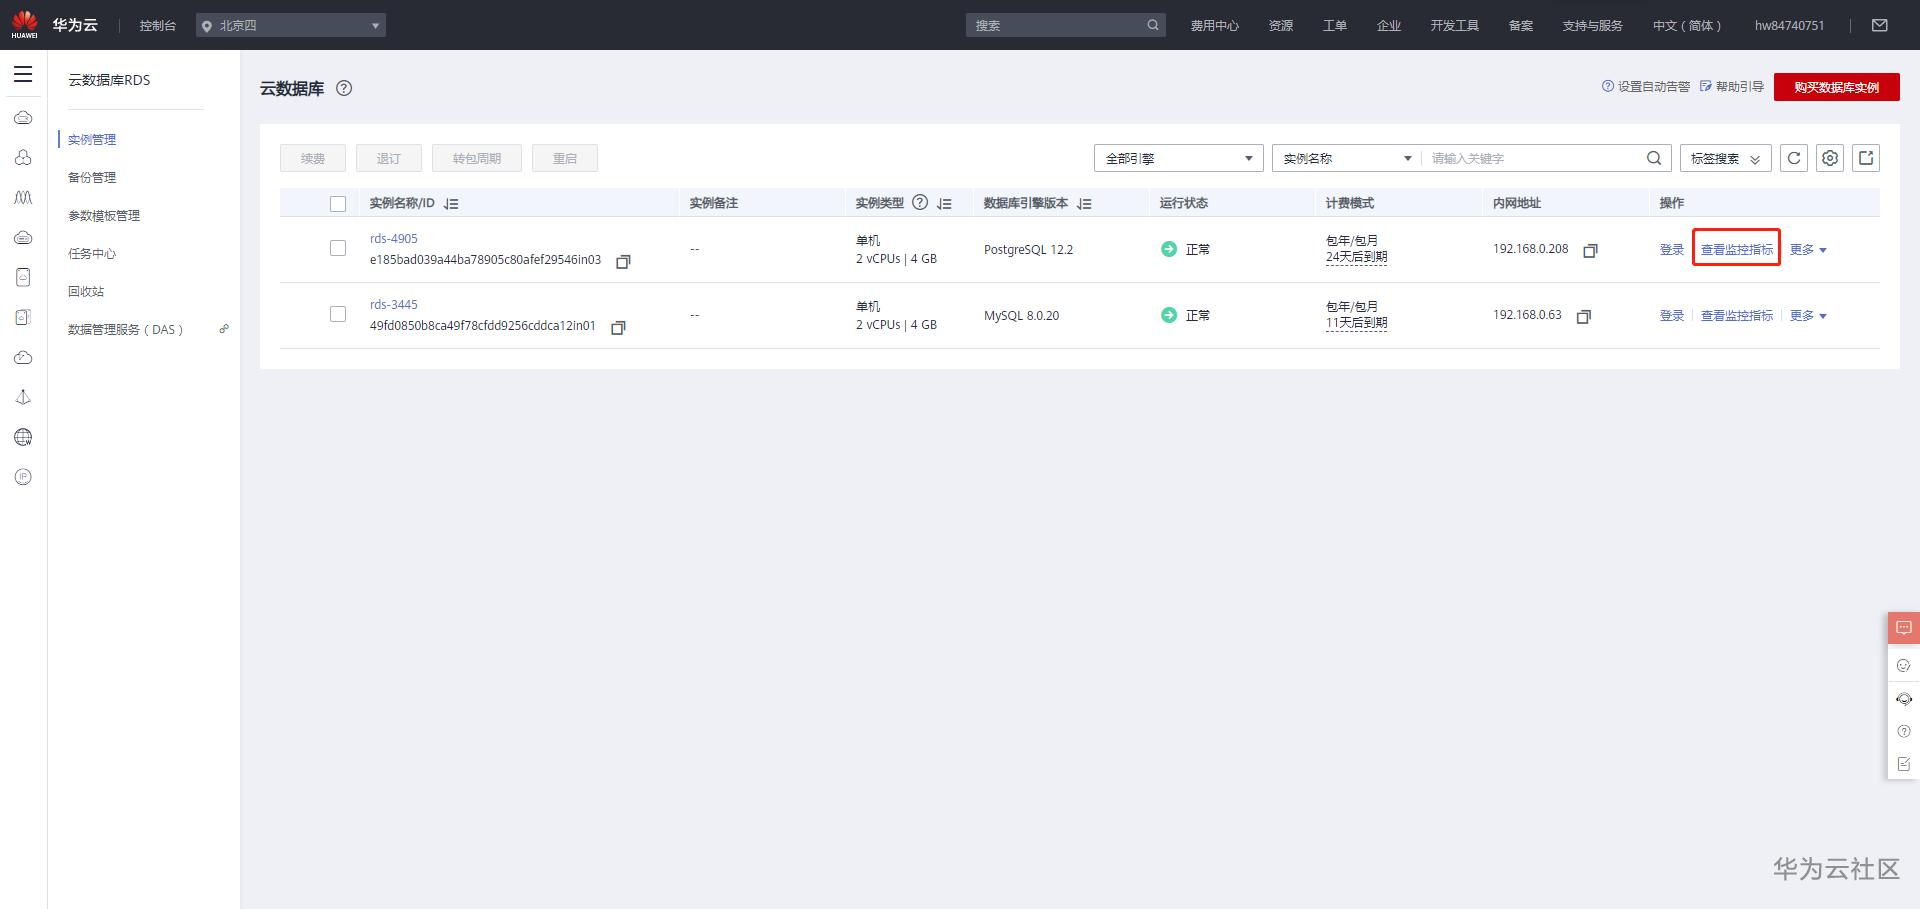The height and width of the screenshot is (909, 1920).
Task: Toggle the select-all instances checkbox
Action: coord(338,204)
